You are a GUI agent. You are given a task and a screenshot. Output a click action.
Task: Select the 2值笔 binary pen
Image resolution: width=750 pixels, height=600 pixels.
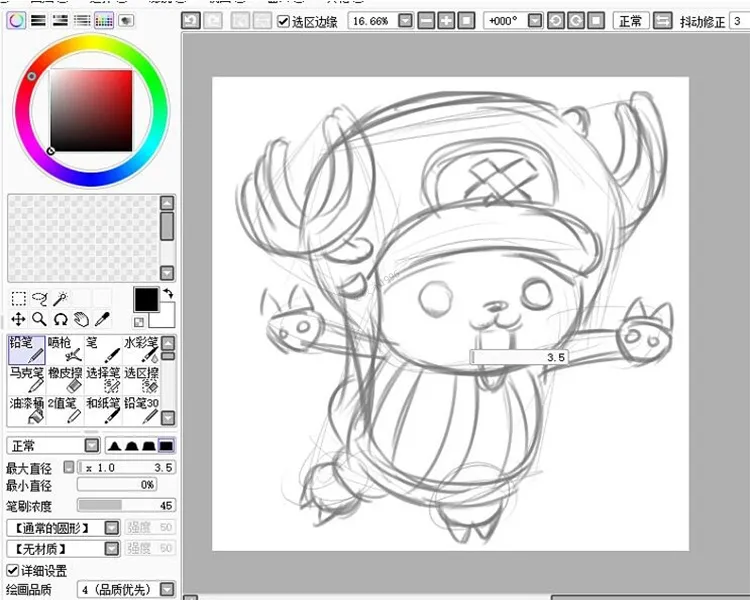pos(65,411)
